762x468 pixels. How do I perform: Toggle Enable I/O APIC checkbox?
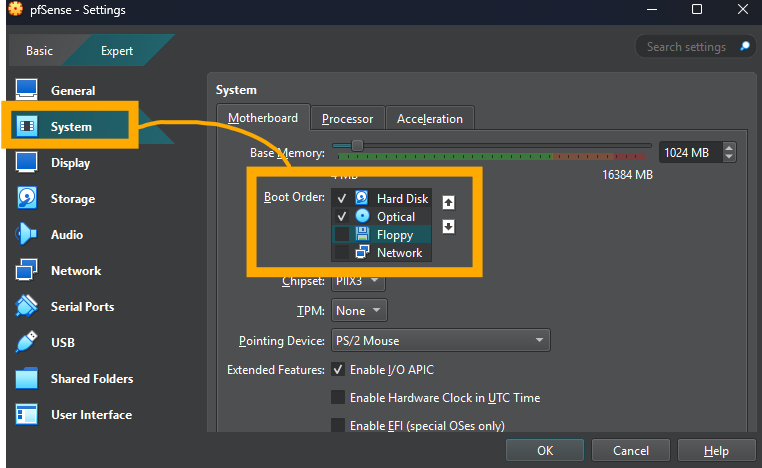click(x=338, y=369)
